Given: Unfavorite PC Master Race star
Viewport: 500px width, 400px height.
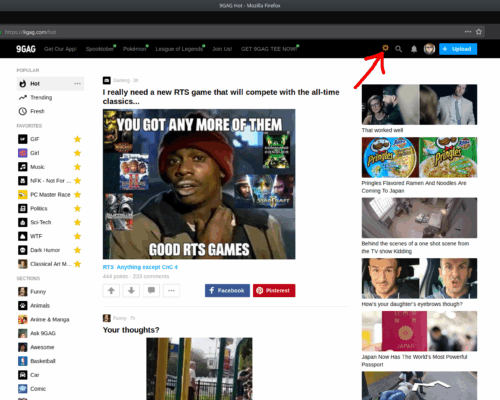Looking at the screenshot, I should tap(77, 195).
